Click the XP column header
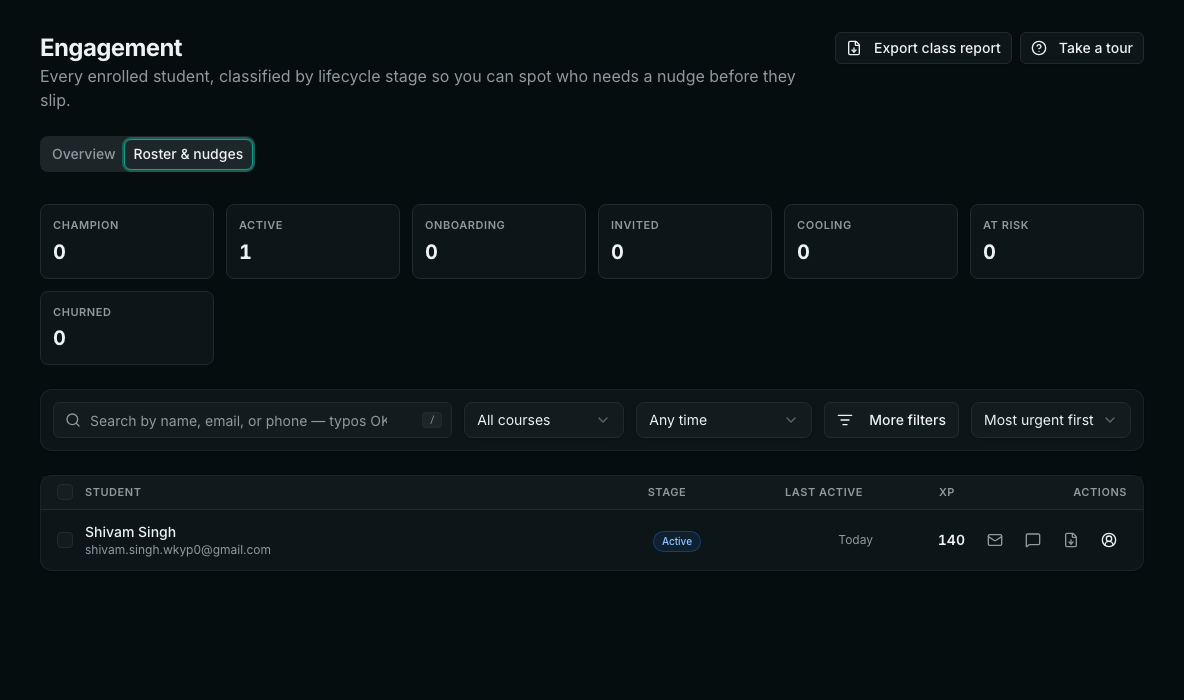 pyautogui.click(x=947, y=492)
